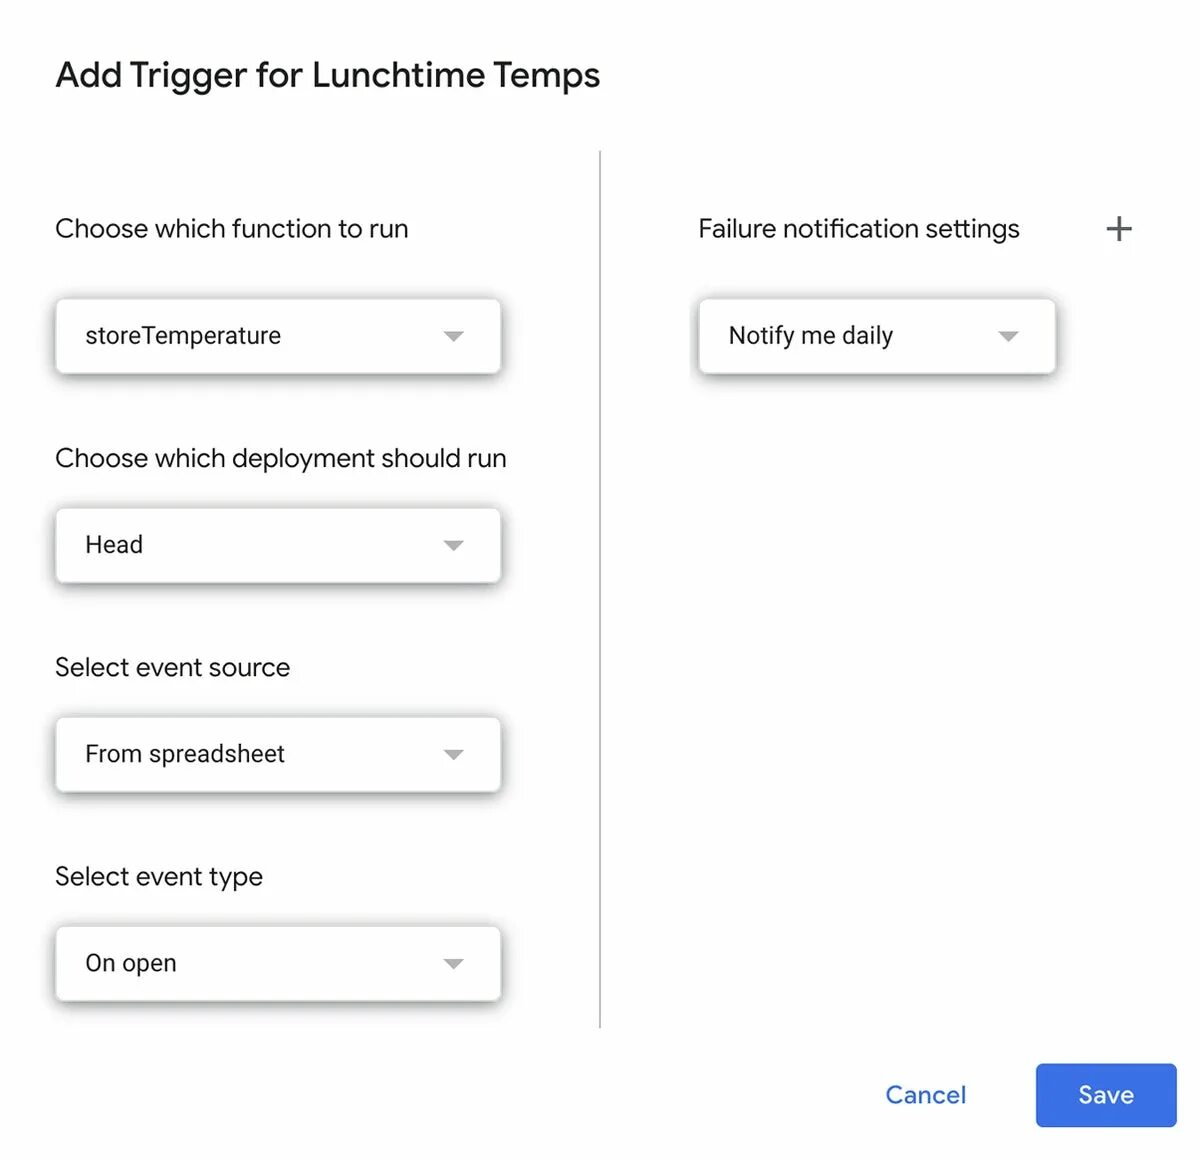Cancel the trigger dialog

[925, 1095]
